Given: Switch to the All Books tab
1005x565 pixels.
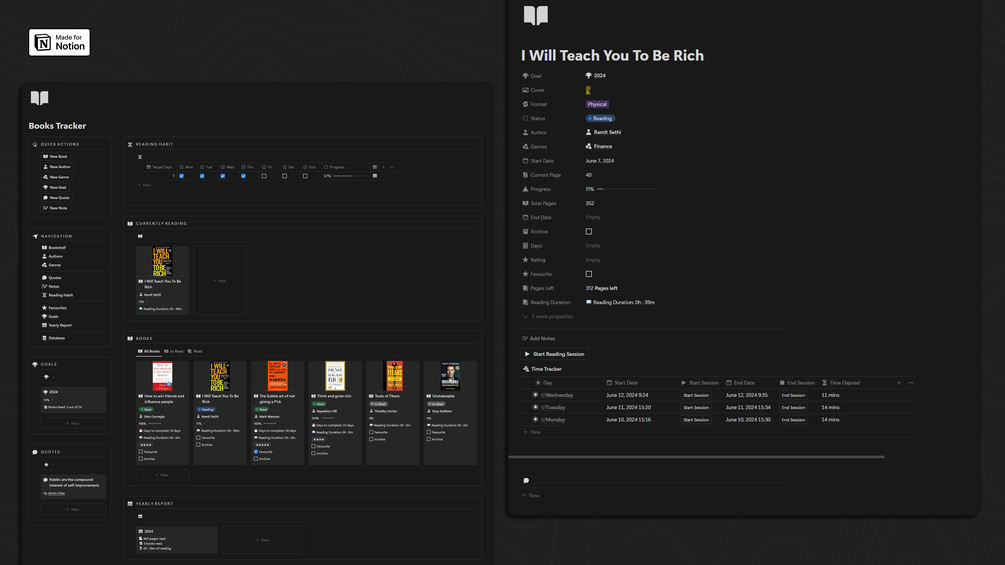Looking at the screenshot, I should (149, 351).
